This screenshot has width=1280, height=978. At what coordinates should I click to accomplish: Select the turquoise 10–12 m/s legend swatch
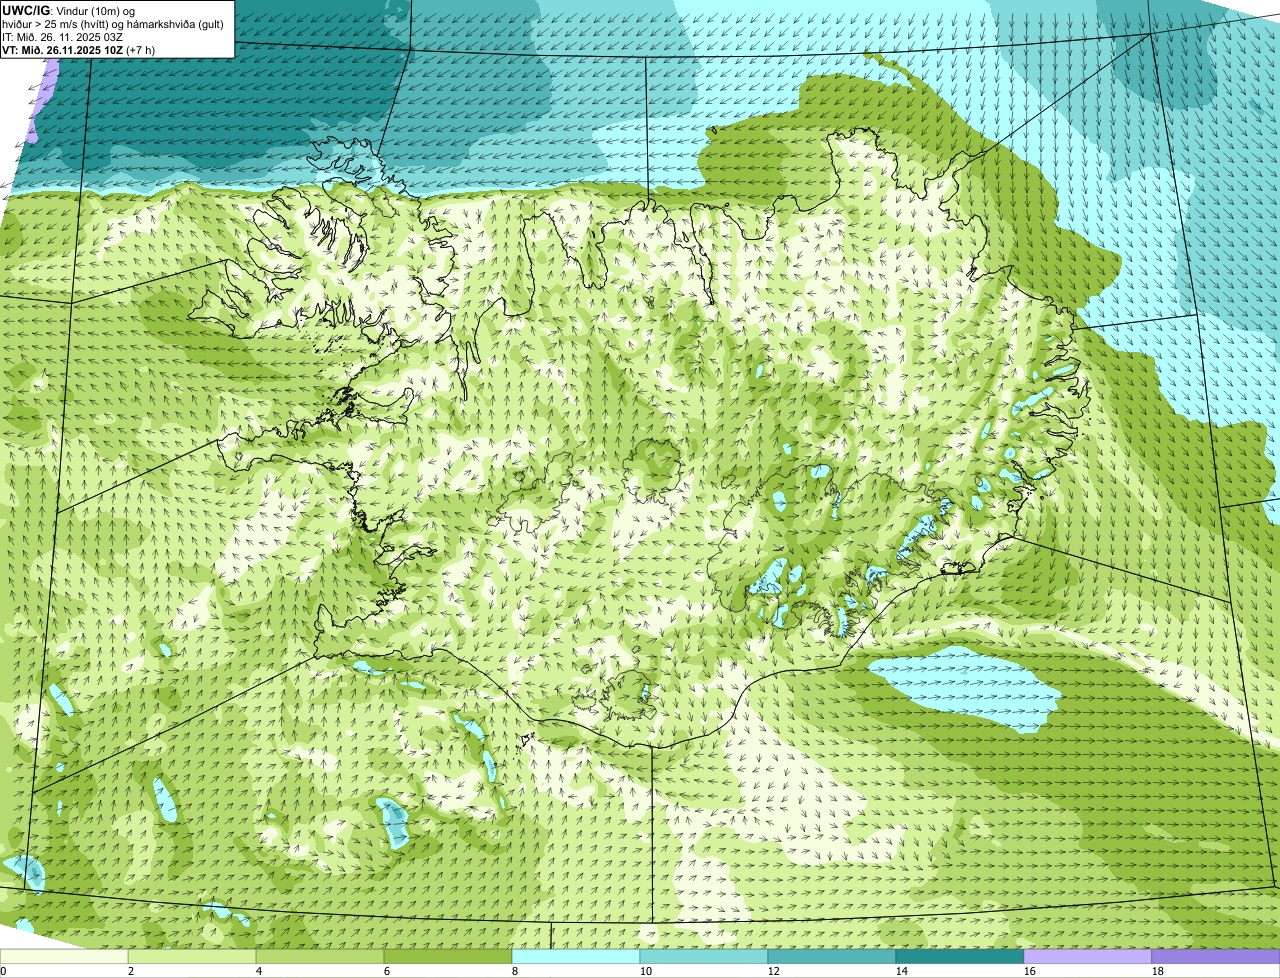[704, 956]
